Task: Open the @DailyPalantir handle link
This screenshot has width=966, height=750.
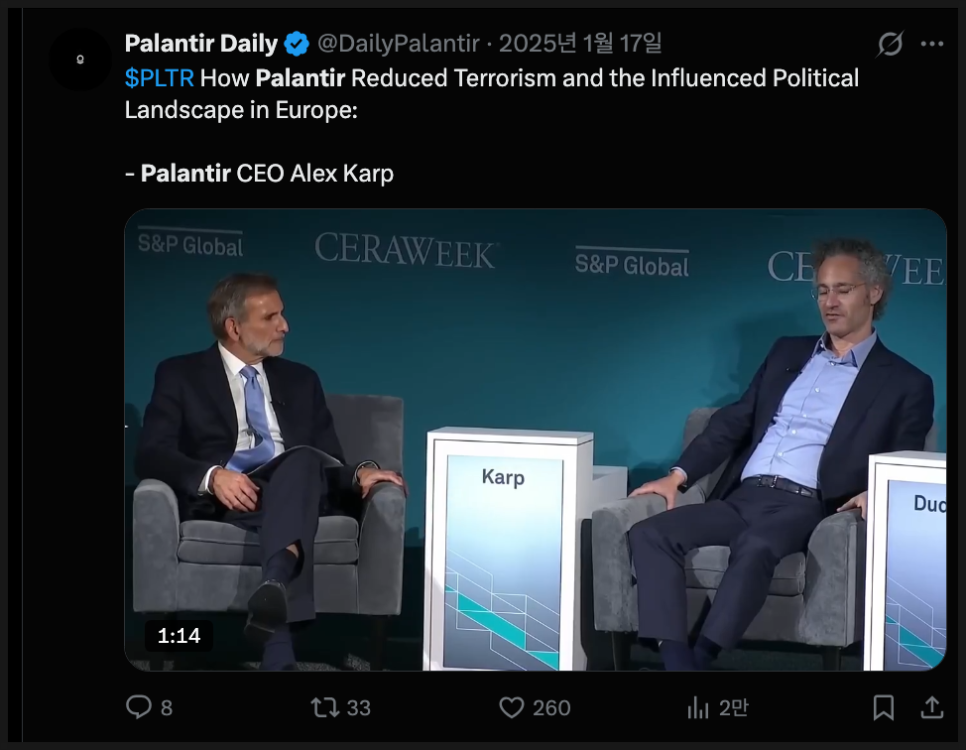Action: [398, 44]
